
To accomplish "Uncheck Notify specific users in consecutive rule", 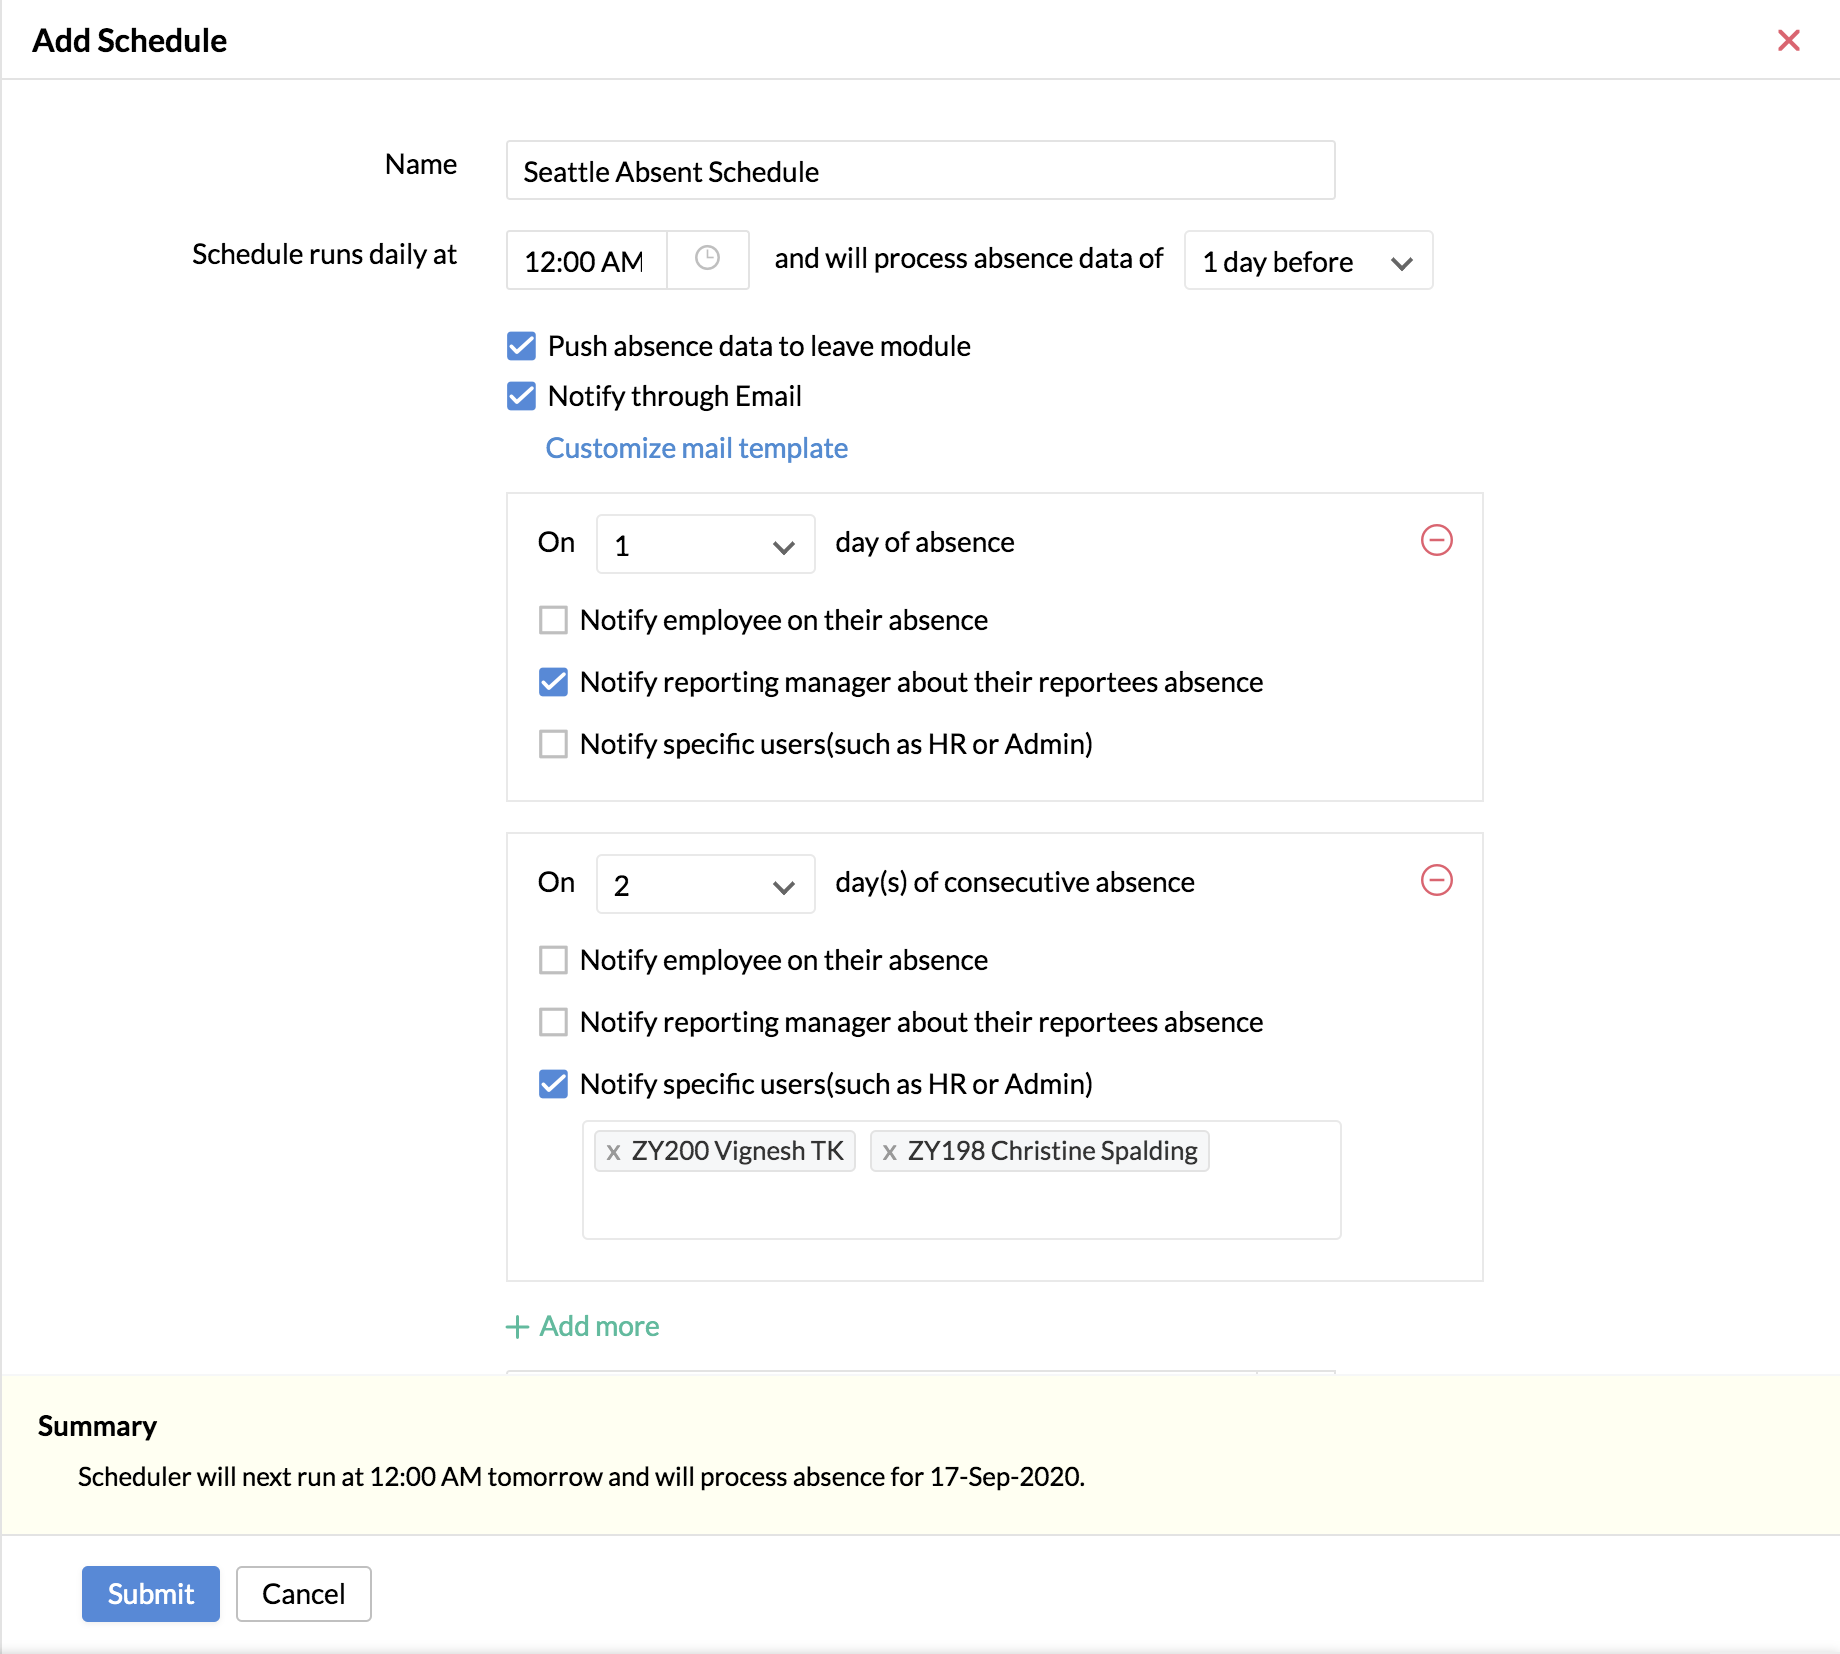I will pos(553,1084).
